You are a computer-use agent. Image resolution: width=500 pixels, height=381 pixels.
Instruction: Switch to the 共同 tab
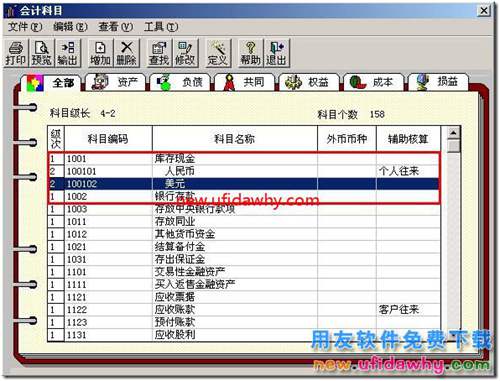point(244,82)
